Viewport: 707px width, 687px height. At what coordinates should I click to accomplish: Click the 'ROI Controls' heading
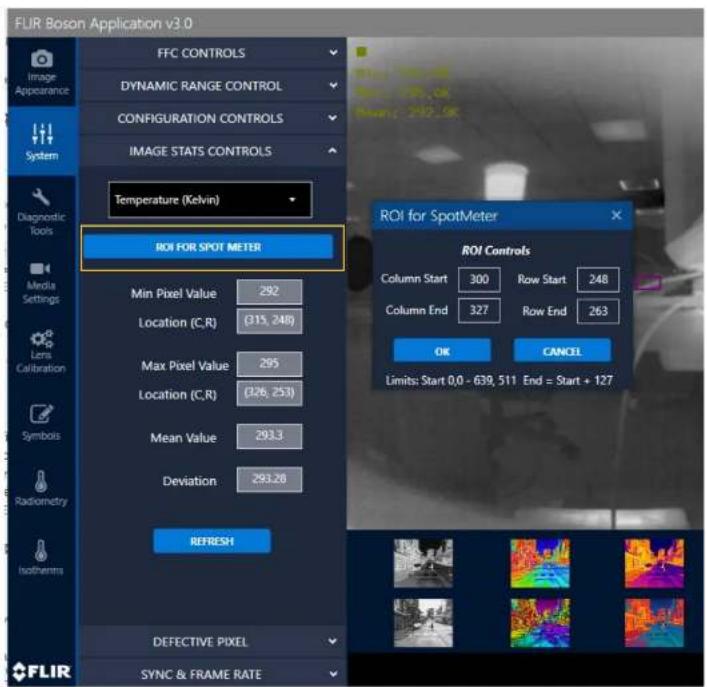[496, 251]
